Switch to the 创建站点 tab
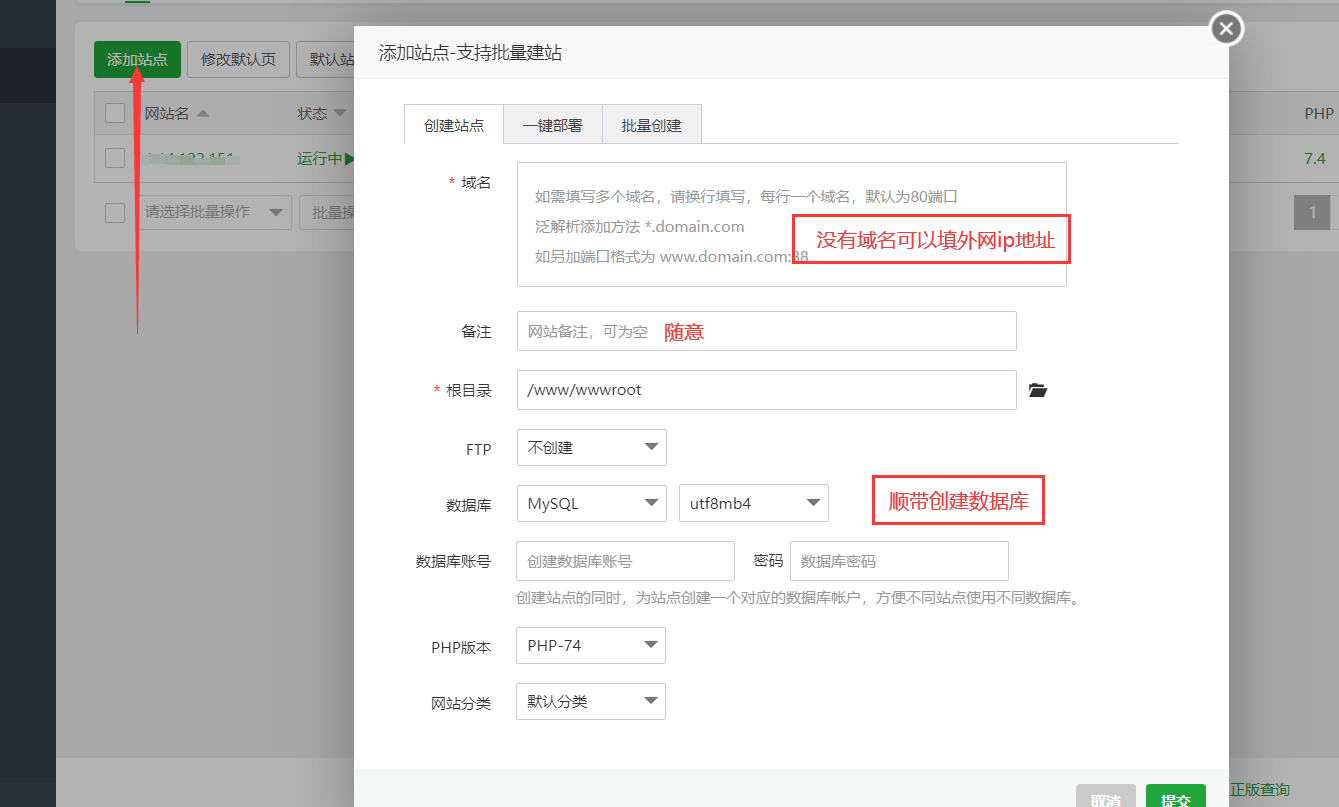 (454, 125)
